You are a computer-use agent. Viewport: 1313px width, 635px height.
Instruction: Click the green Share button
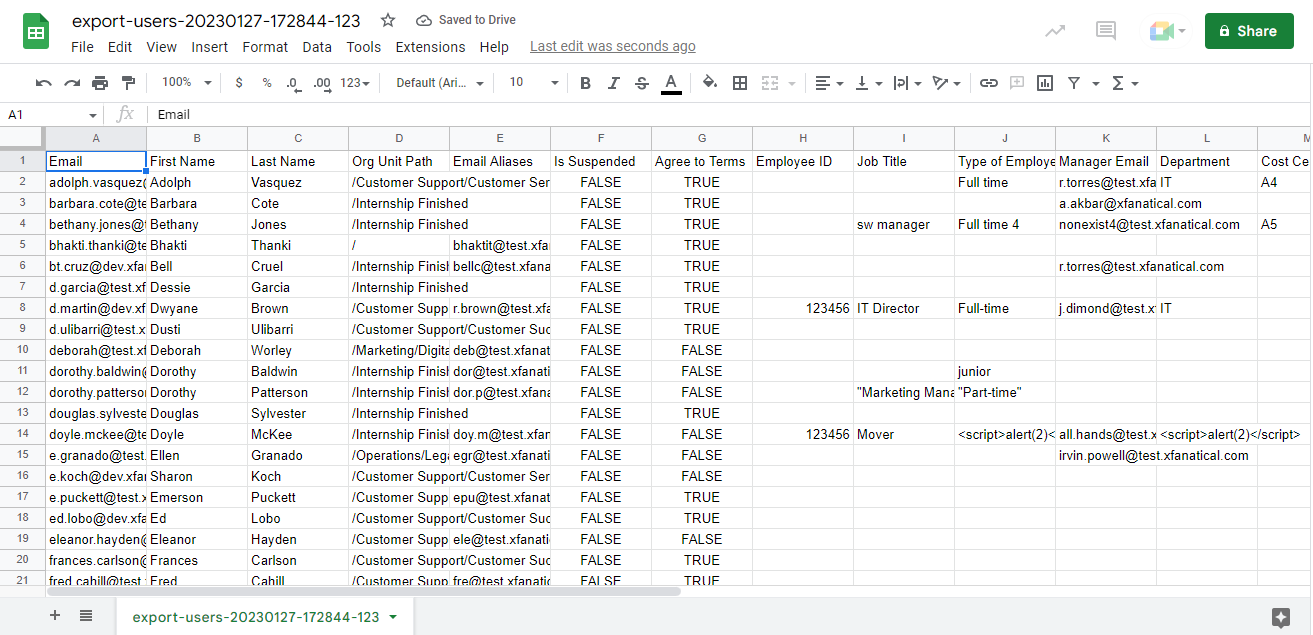click(1249, 31)
